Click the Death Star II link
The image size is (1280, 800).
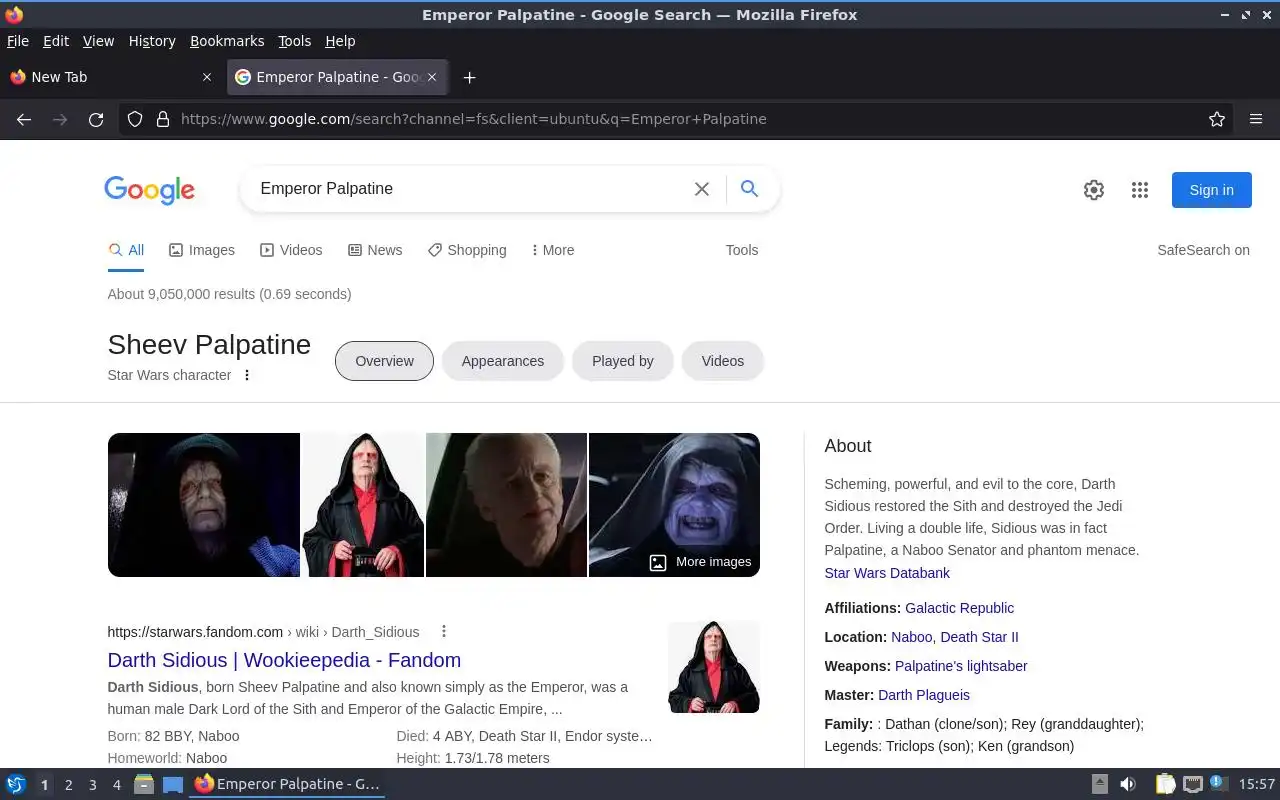coord(979,637)
